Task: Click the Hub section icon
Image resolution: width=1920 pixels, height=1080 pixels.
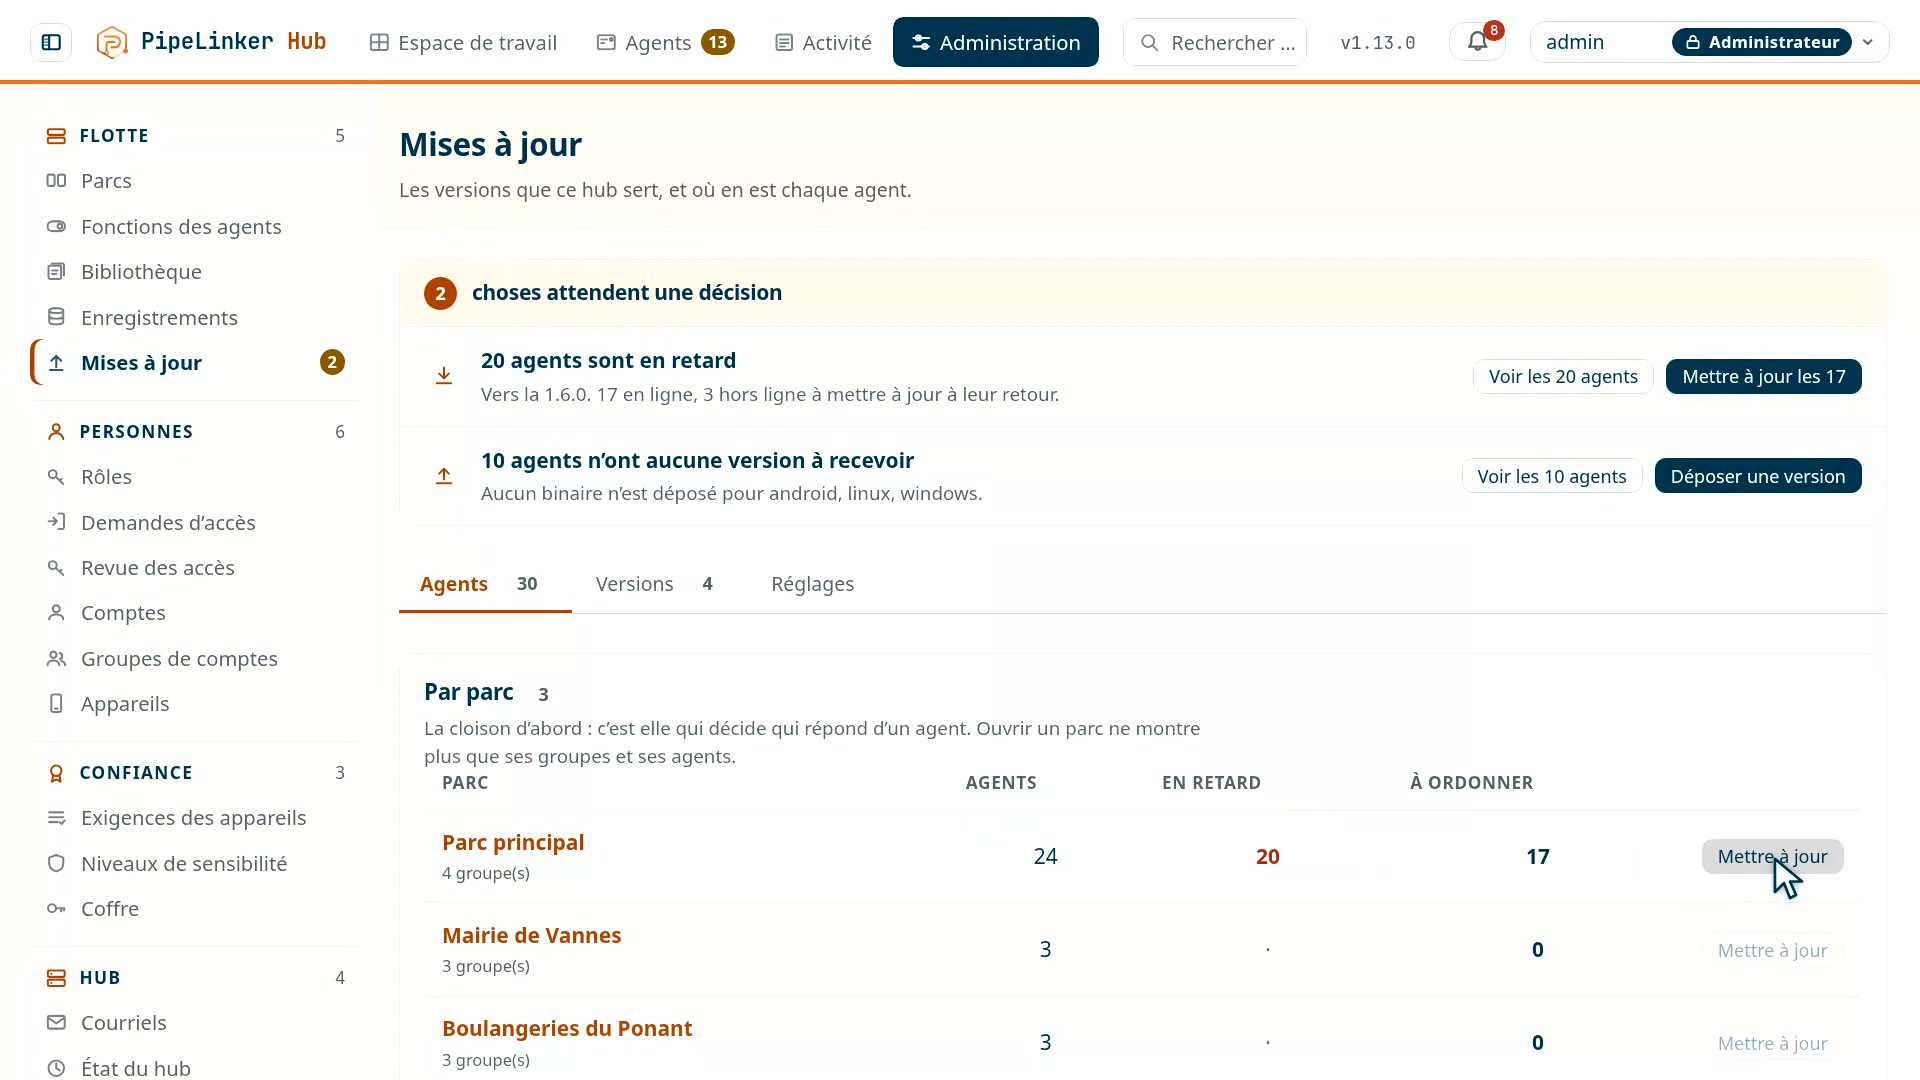Action: pos(56,978)
